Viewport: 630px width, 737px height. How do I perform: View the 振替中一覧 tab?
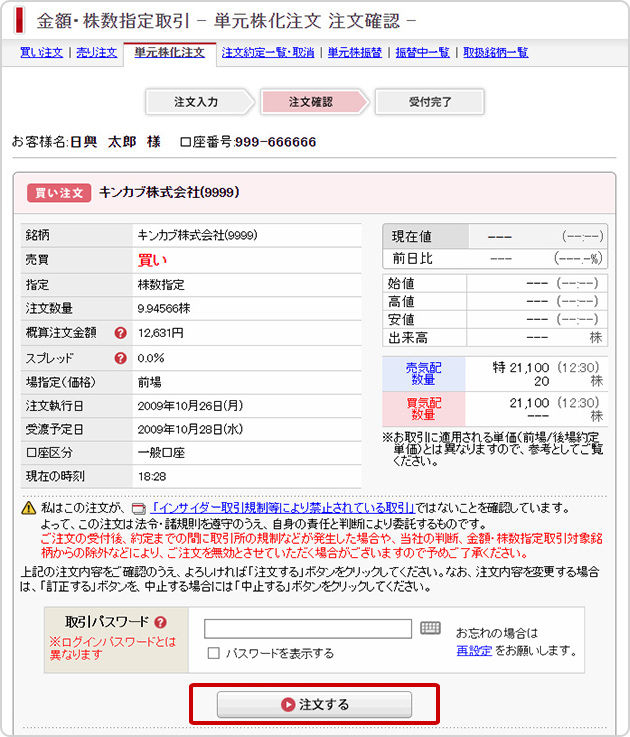click(422, 52)
